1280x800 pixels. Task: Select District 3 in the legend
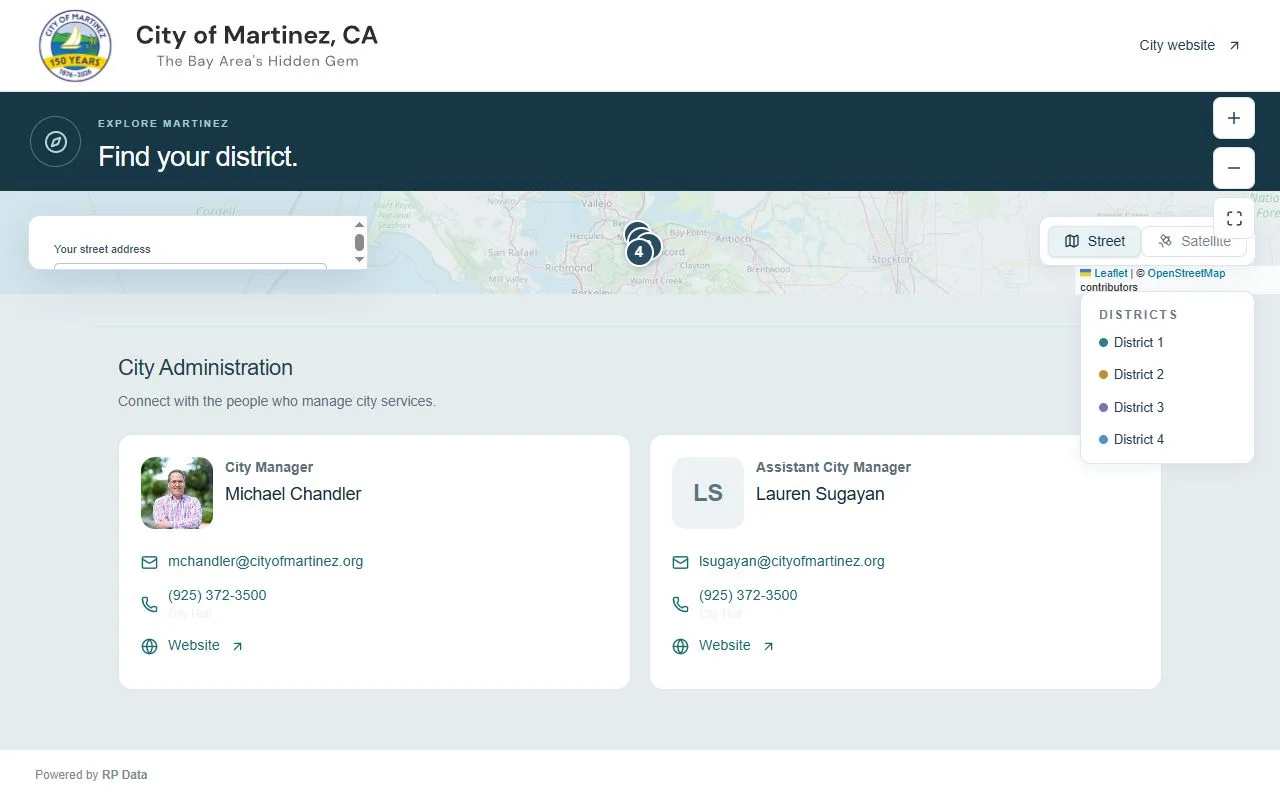1131,407
